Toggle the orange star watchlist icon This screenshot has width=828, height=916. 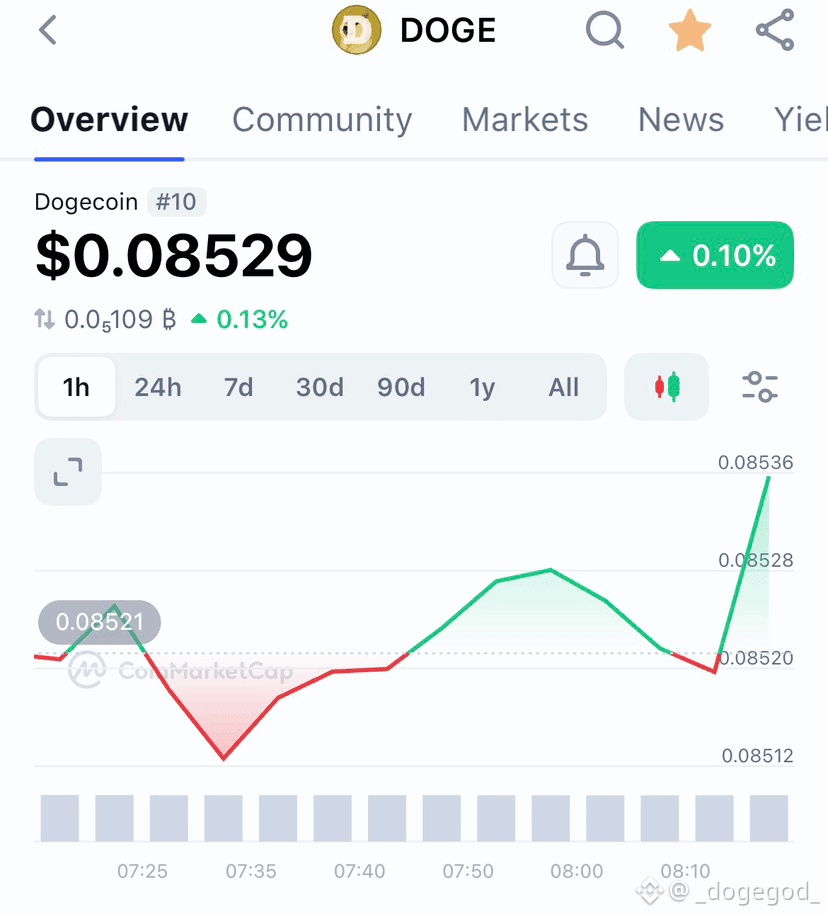[690, 30]
